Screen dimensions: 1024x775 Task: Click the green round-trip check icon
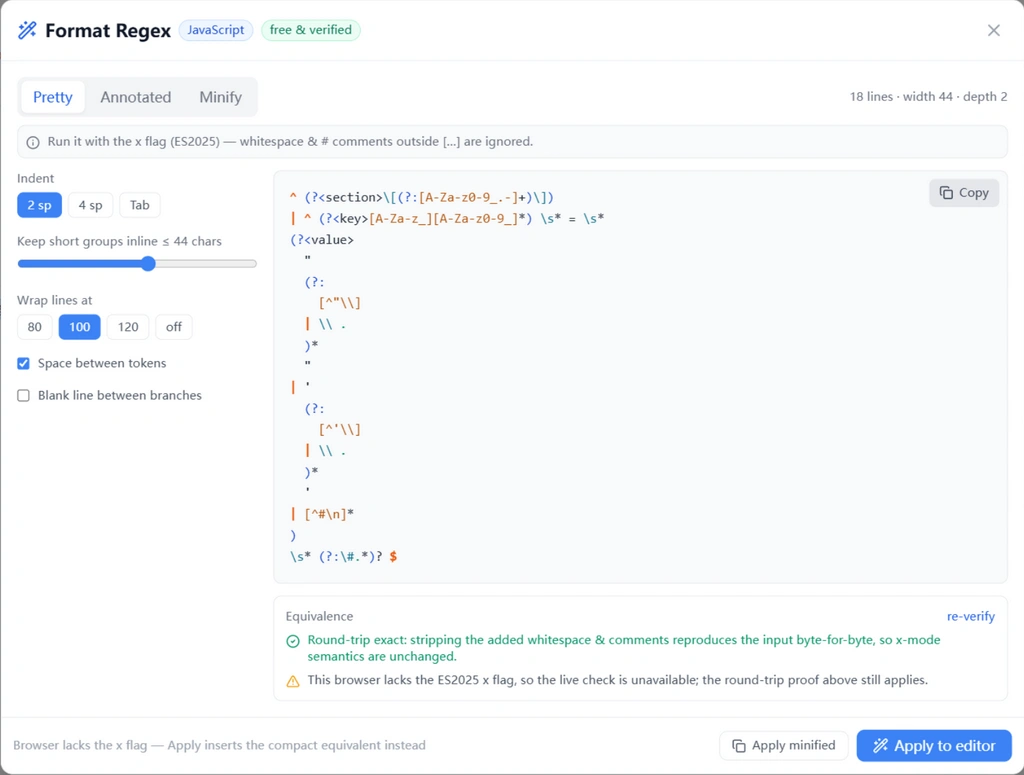pos(293,641)
